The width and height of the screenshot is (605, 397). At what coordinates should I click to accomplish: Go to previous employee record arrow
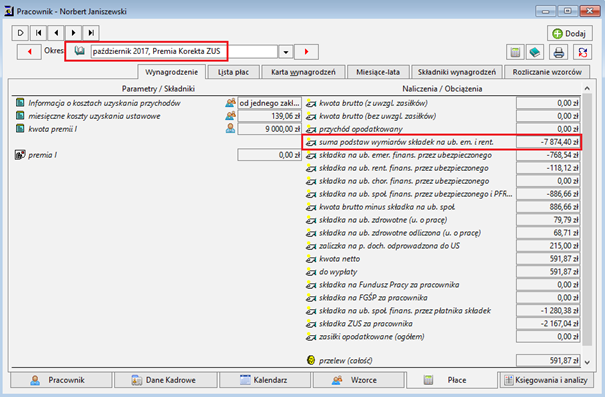[x=56, y=33]
